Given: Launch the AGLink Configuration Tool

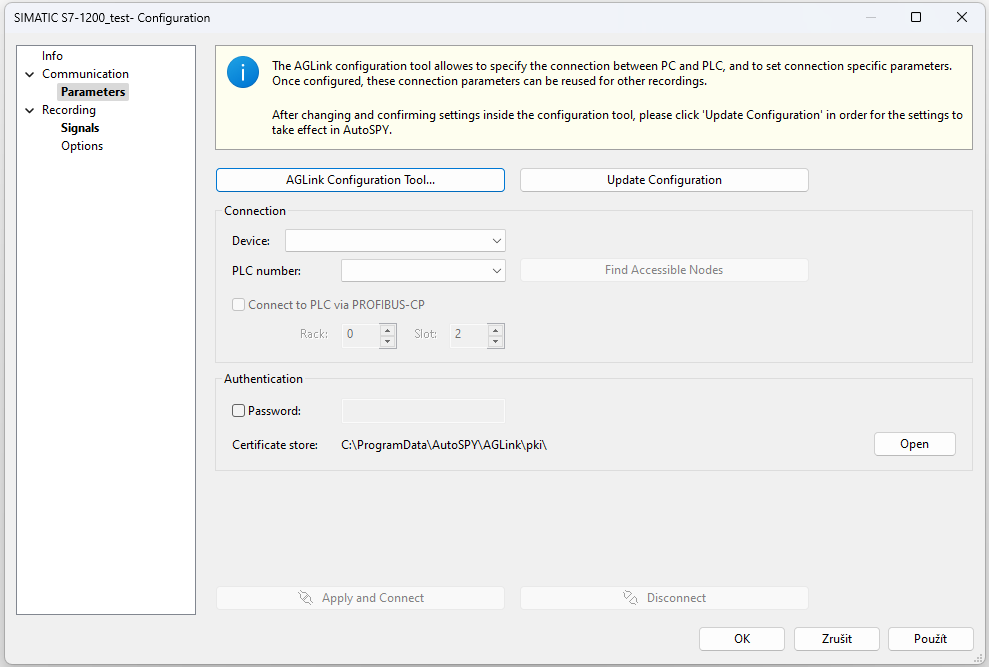Looking at the screenshot, I should pyautogui.click(x=360, y=180).
